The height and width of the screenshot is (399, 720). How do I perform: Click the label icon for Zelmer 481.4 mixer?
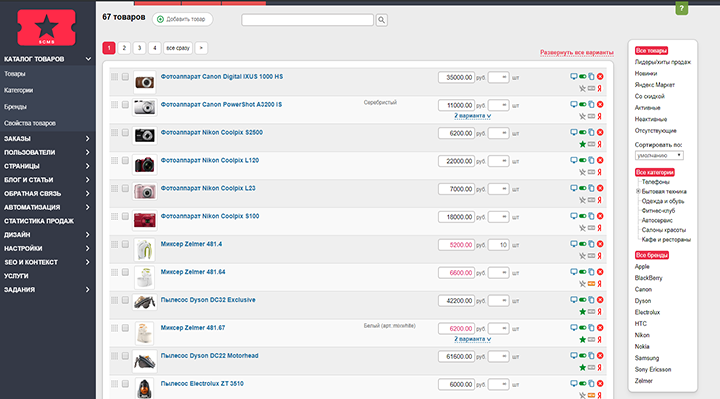pos(591,256)
